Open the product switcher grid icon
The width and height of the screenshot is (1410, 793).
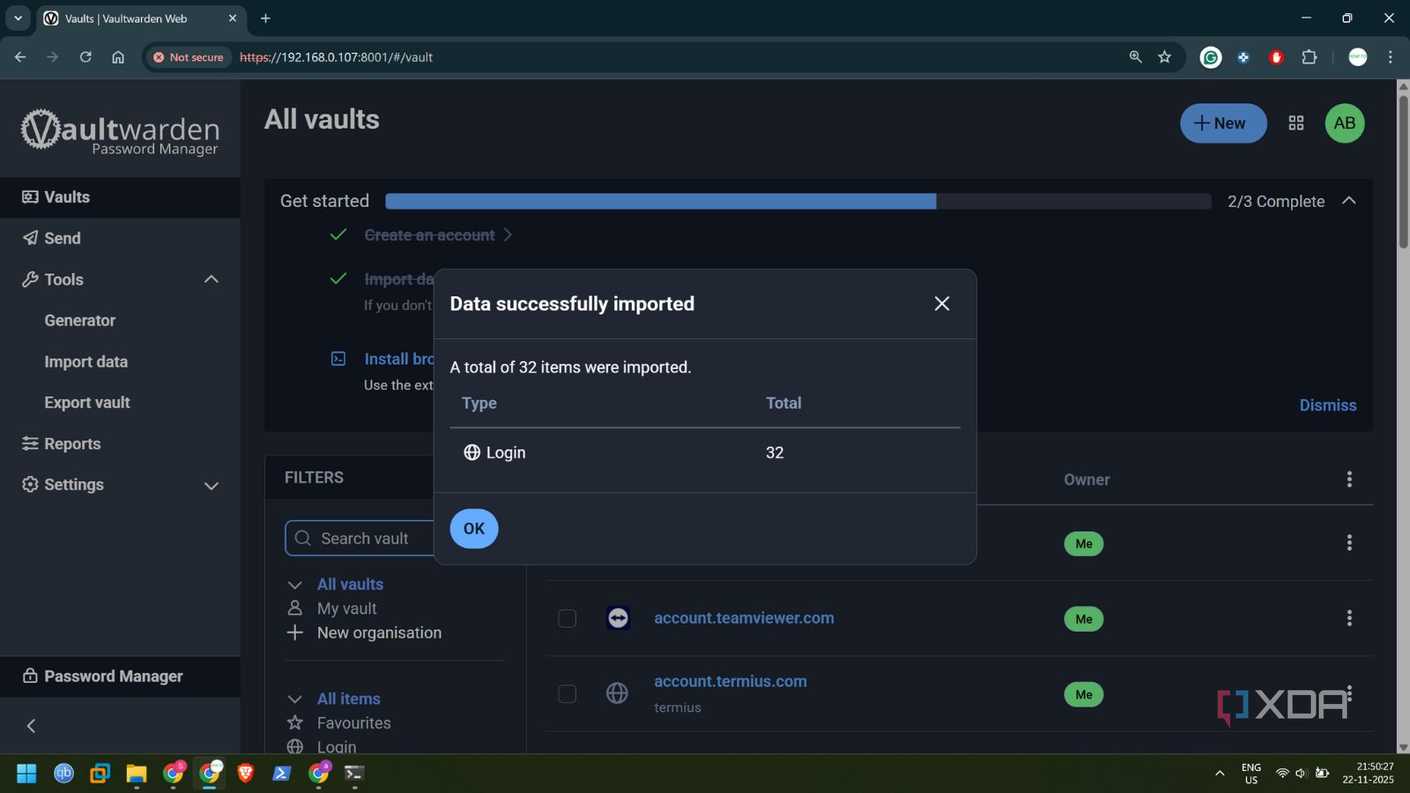point(1296,123)
